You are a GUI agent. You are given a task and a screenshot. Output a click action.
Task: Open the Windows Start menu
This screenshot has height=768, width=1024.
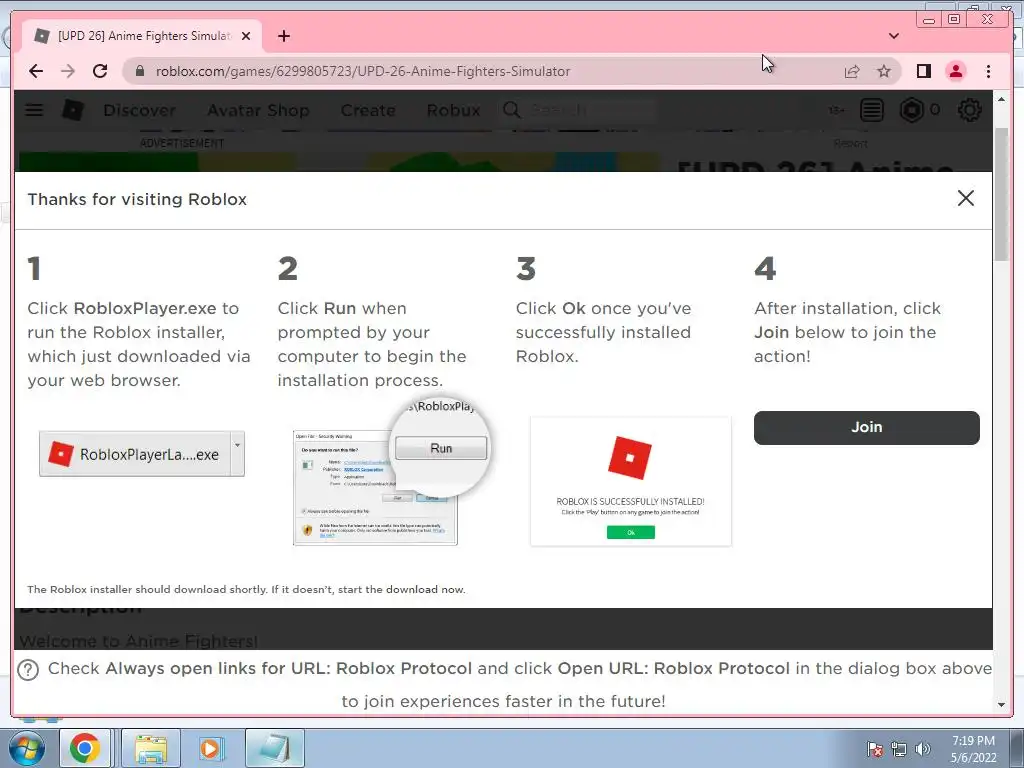27,749
